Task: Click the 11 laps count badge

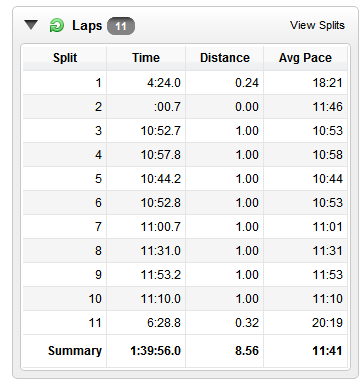Action: (x=121, y=26)
